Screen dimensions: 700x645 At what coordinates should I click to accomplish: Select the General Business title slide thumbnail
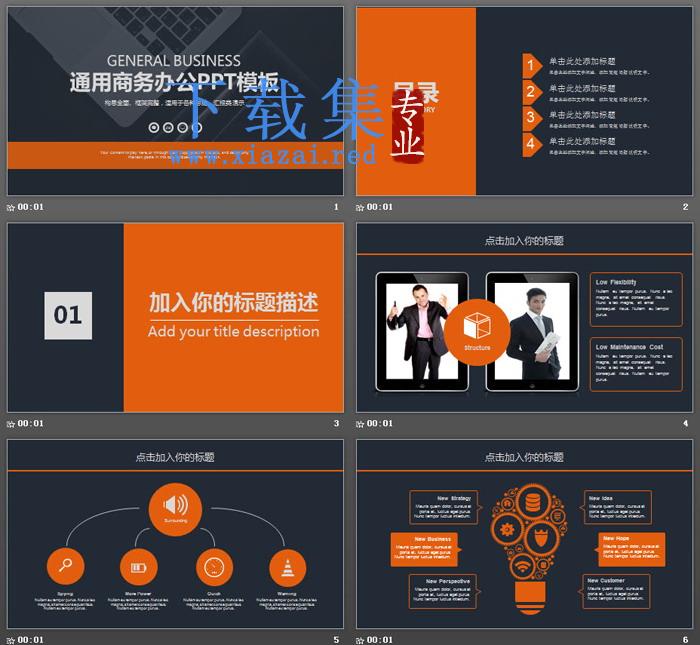click(175, 101)
